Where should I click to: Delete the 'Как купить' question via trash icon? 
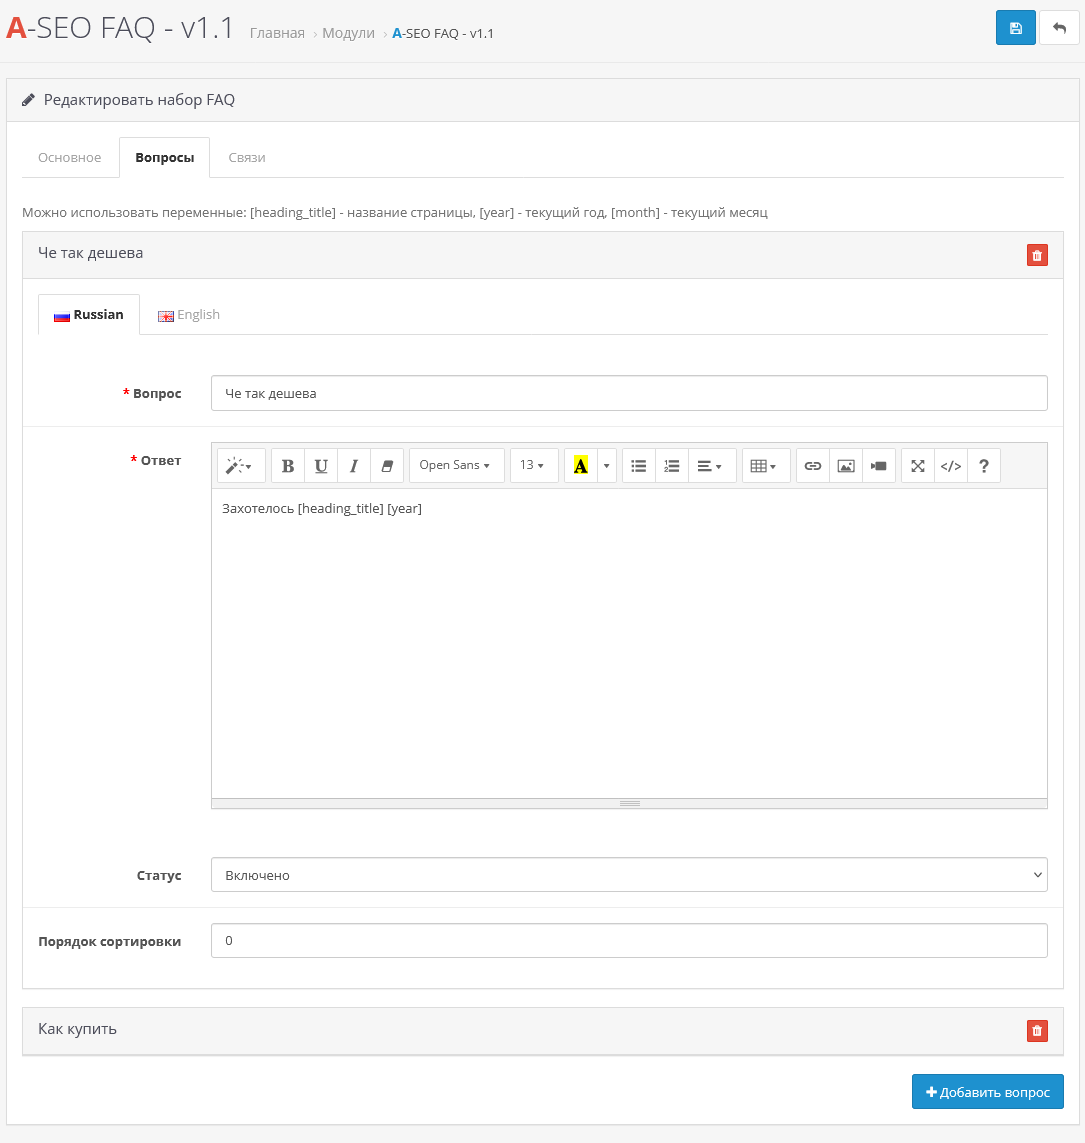[1037, 1031]
